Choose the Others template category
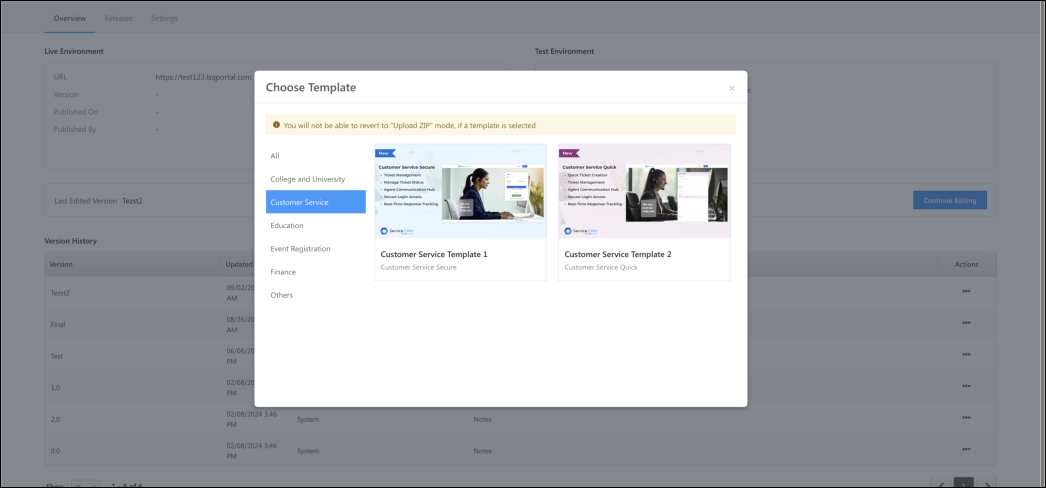The width and height of the screenshot is (1046, 488). [316, 295]
